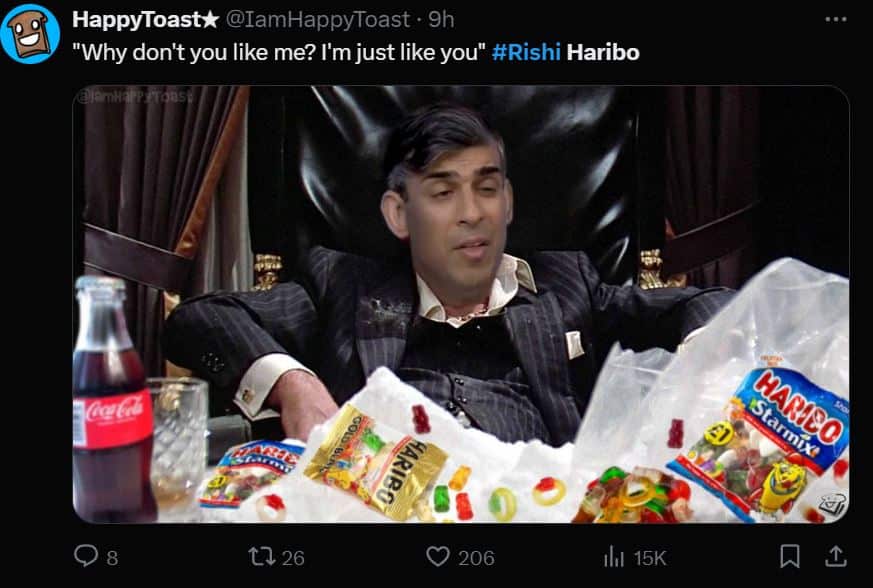Open the #Rishi hashtag link
This screenshot has height=588, width=873.
(526, 52)
